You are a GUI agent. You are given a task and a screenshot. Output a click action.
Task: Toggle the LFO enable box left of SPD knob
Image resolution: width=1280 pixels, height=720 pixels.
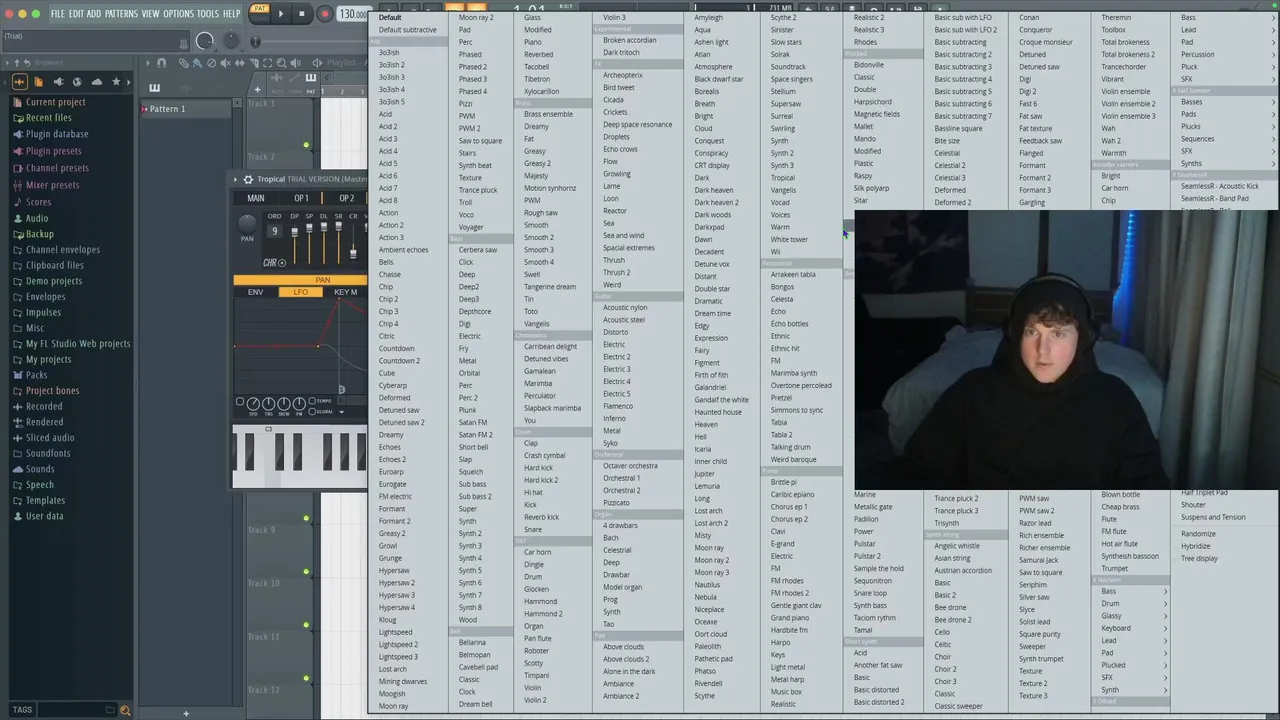(x=240, y=402)
